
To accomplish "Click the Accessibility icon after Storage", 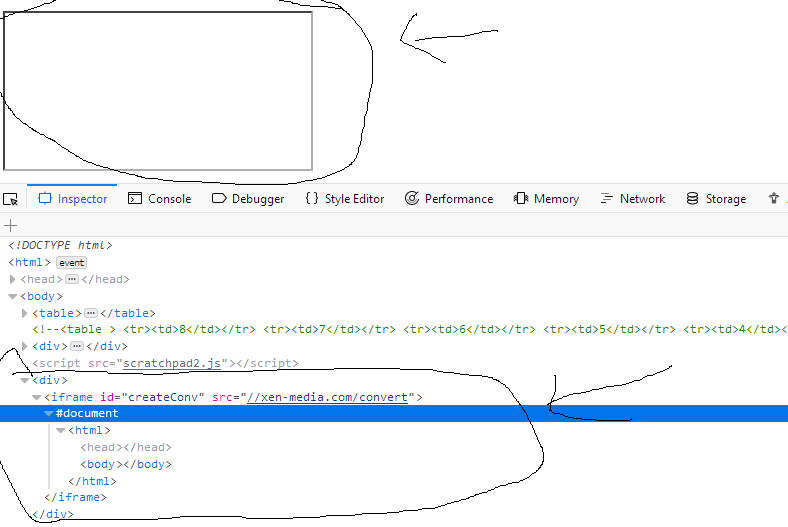I will (x=774, y=198).
